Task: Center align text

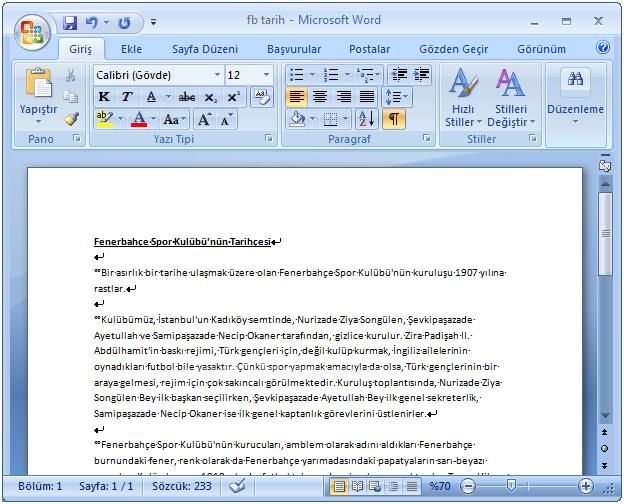Action: 320,97
